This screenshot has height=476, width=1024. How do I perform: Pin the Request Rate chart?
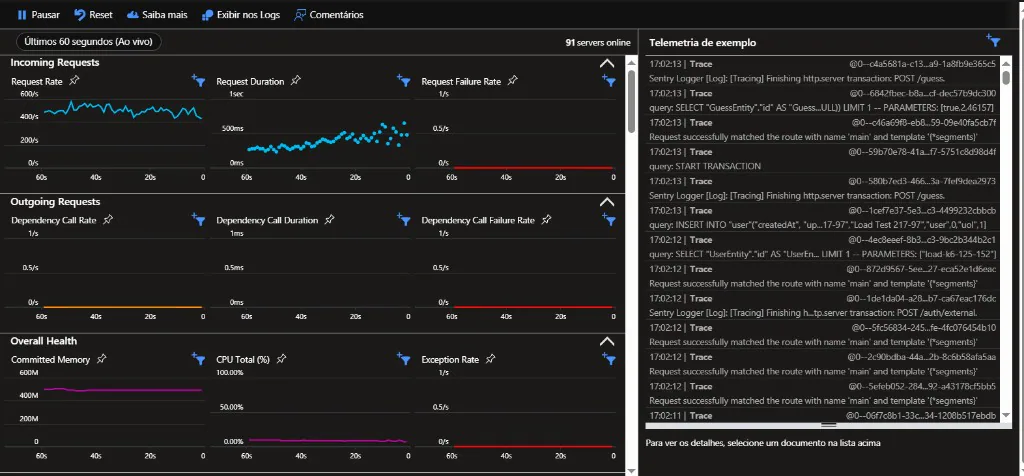[74, 80]
